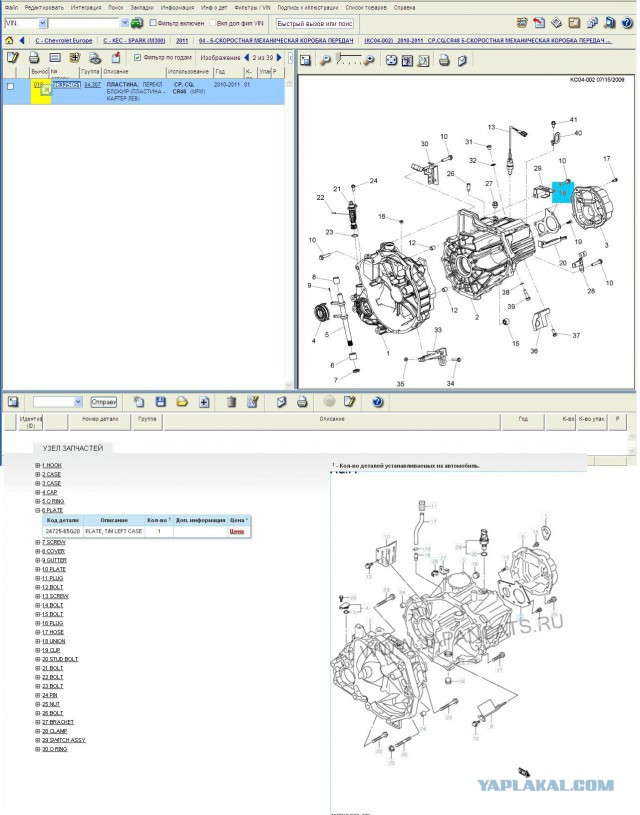Delete order item with trash can icon
Image resolution: width=640 pixels, height=815 pixels.
(232, 401)
